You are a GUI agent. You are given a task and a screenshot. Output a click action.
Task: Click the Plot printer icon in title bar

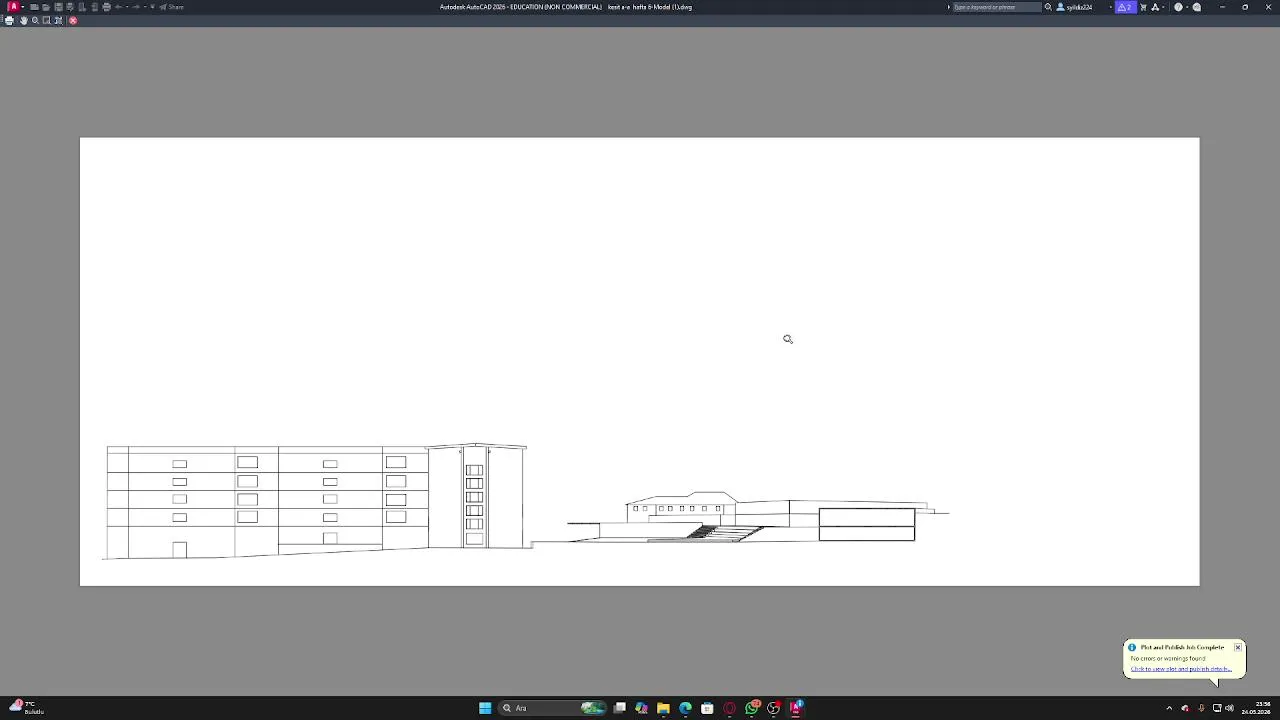[x=106, y=7]
